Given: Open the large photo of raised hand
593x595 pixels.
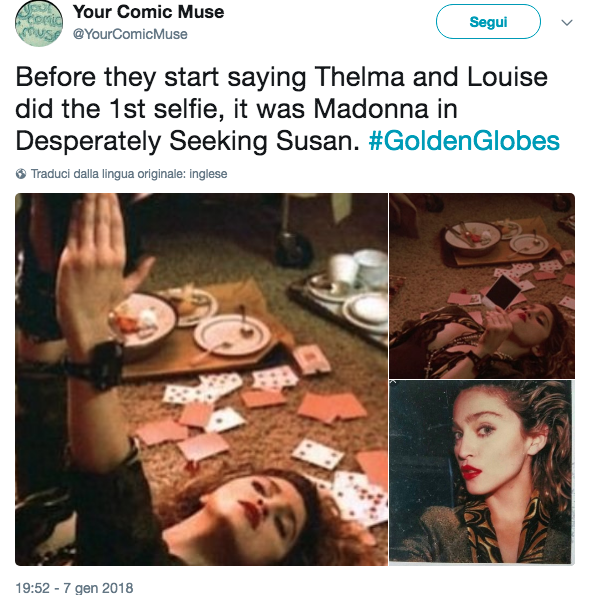Looking at the screenshot, I should [201, 379].
